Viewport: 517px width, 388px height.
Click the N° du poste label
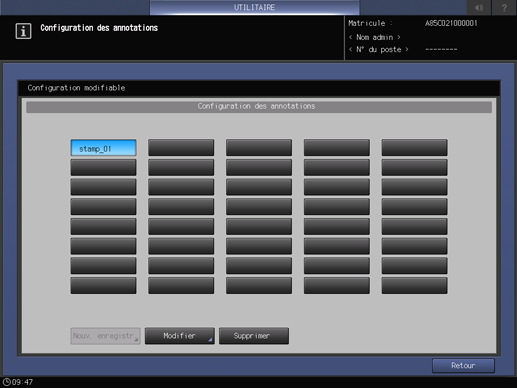tap(378, 50)
